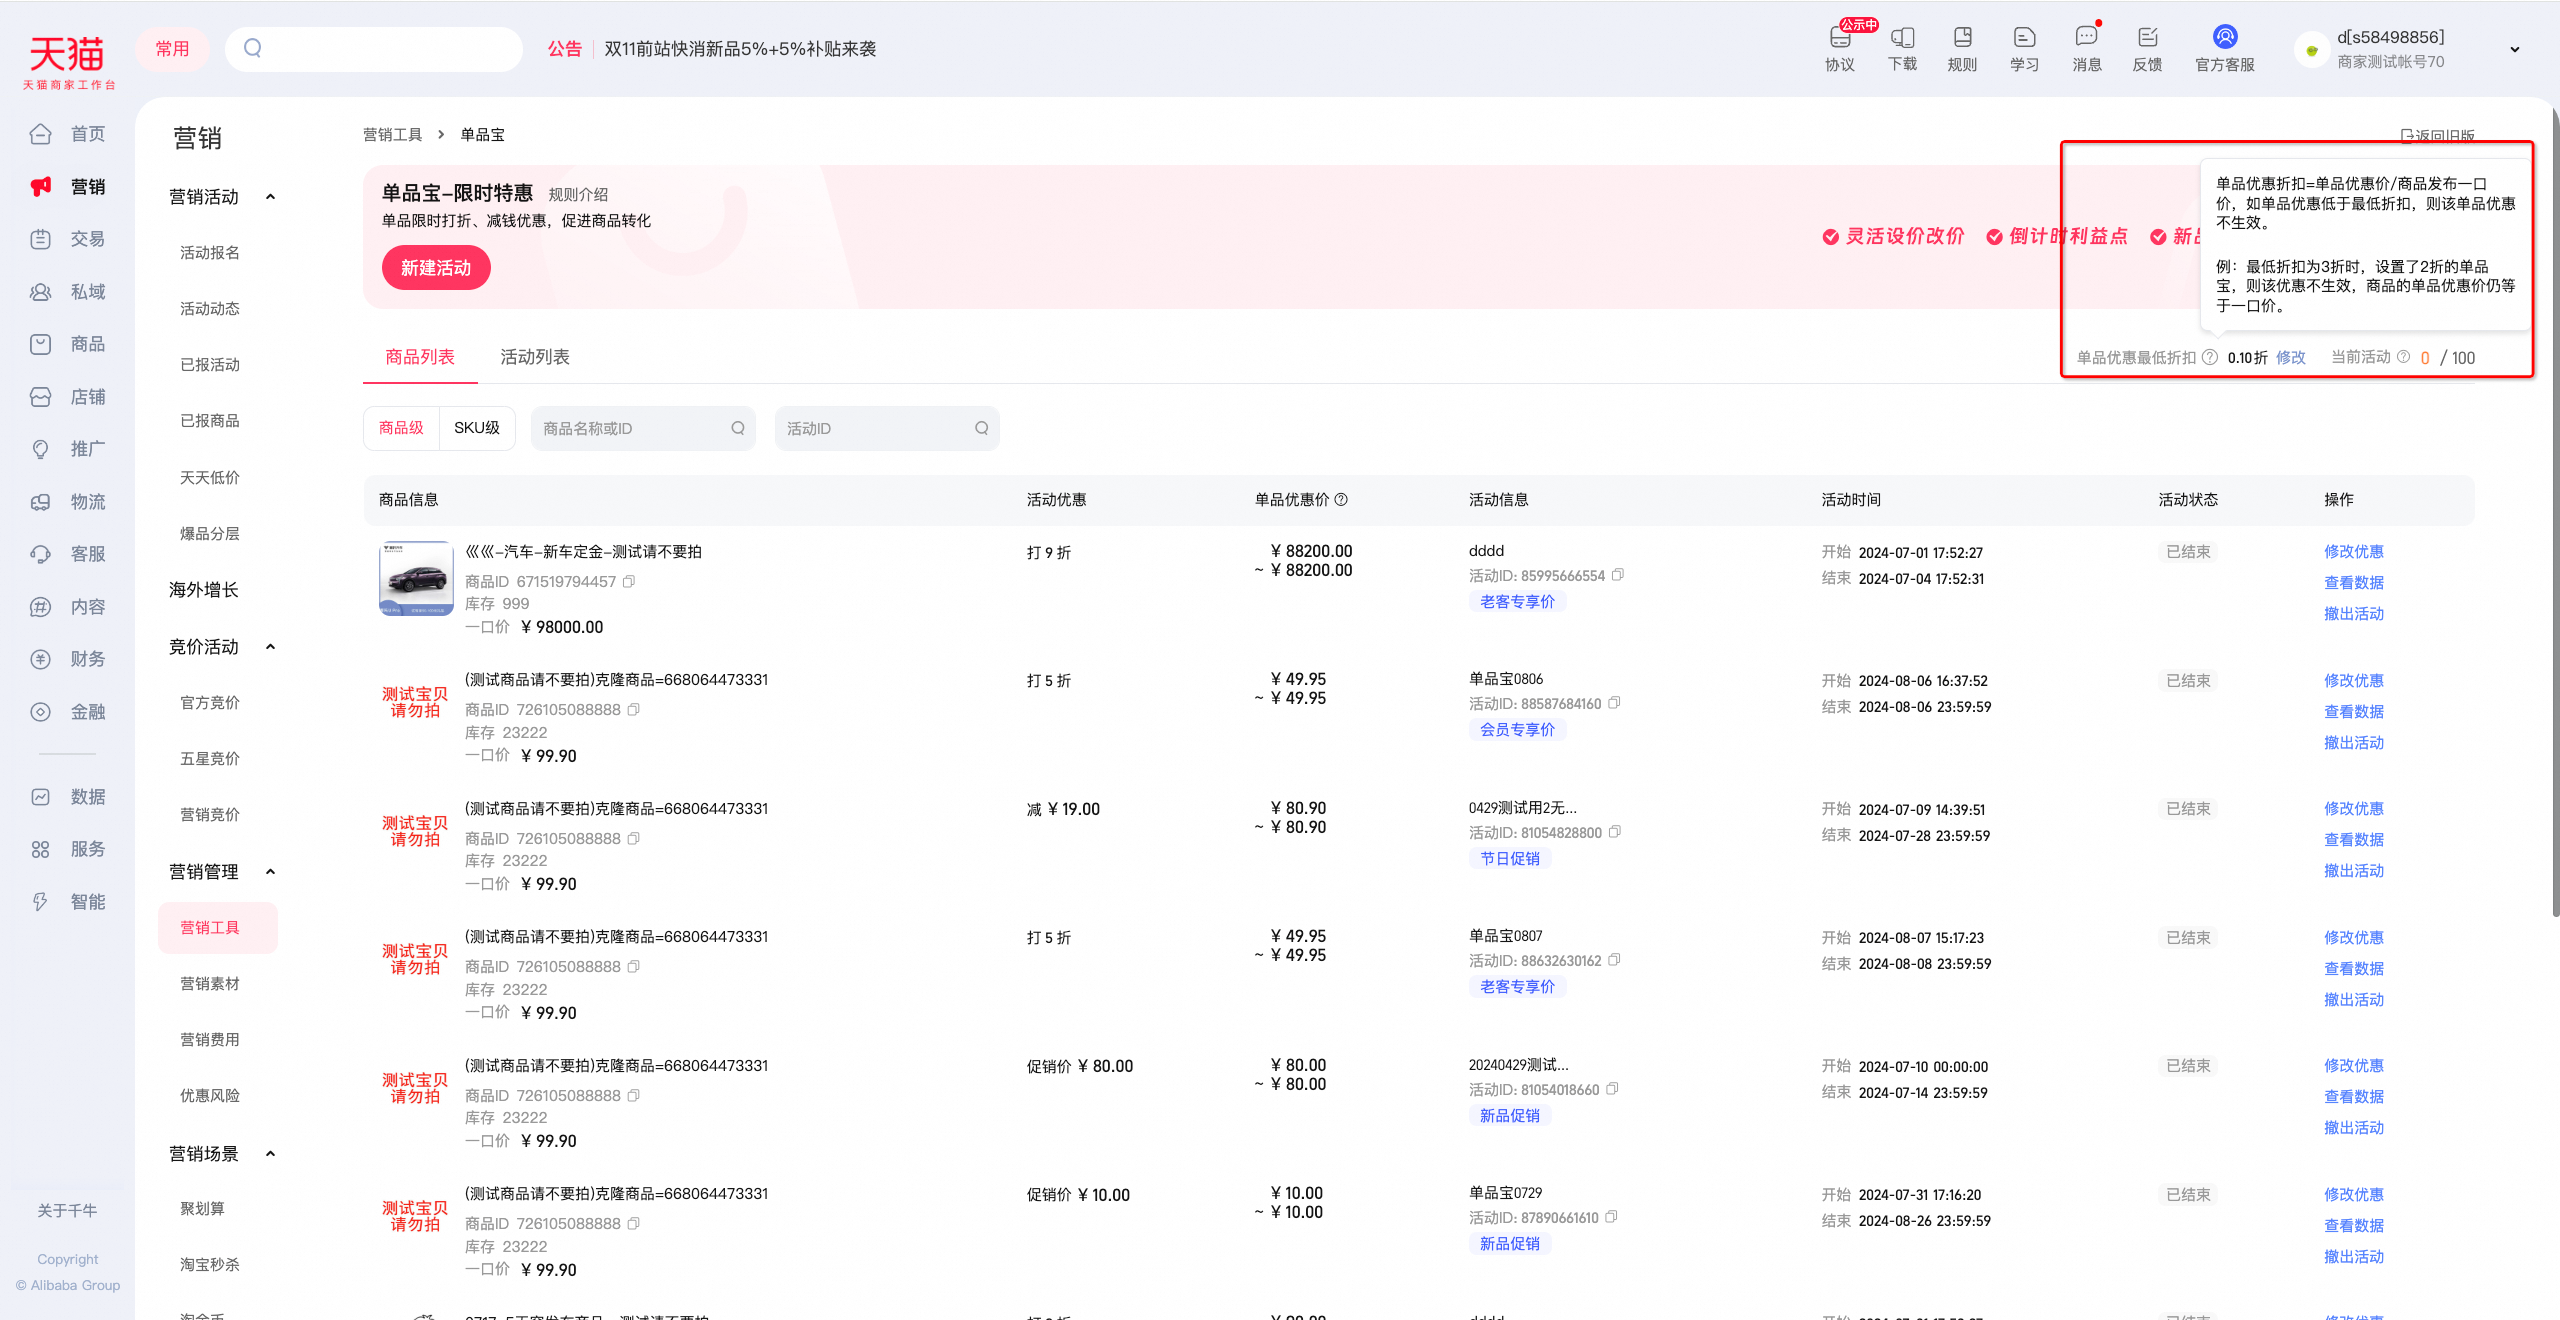Collapse 营销活动 menu group
The width and height of the screenshot is (2560, 1320).
(270, 197)
